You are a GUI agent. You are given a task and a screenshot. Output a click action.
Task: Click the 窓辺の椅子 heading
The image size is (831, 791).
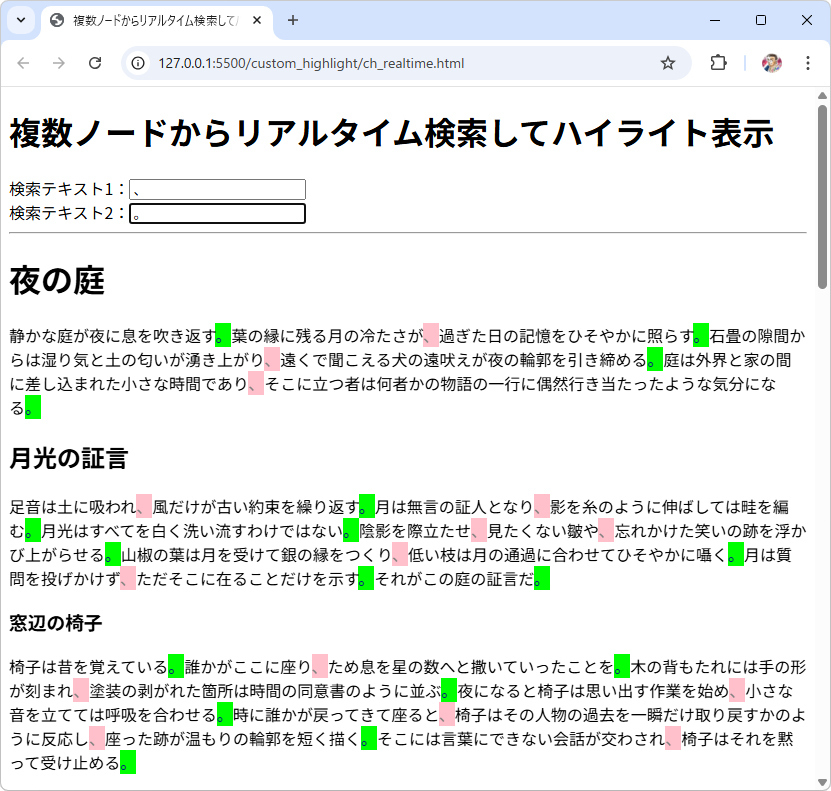56,624
